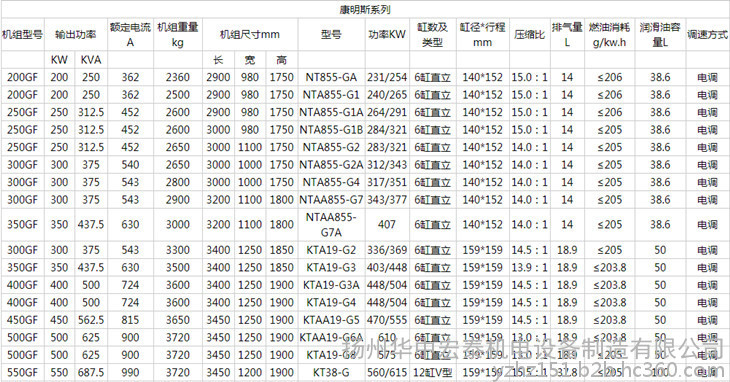Select the KT38-G model cell
The width and height of the screenshot is (730, 382).
click(331, 373)
